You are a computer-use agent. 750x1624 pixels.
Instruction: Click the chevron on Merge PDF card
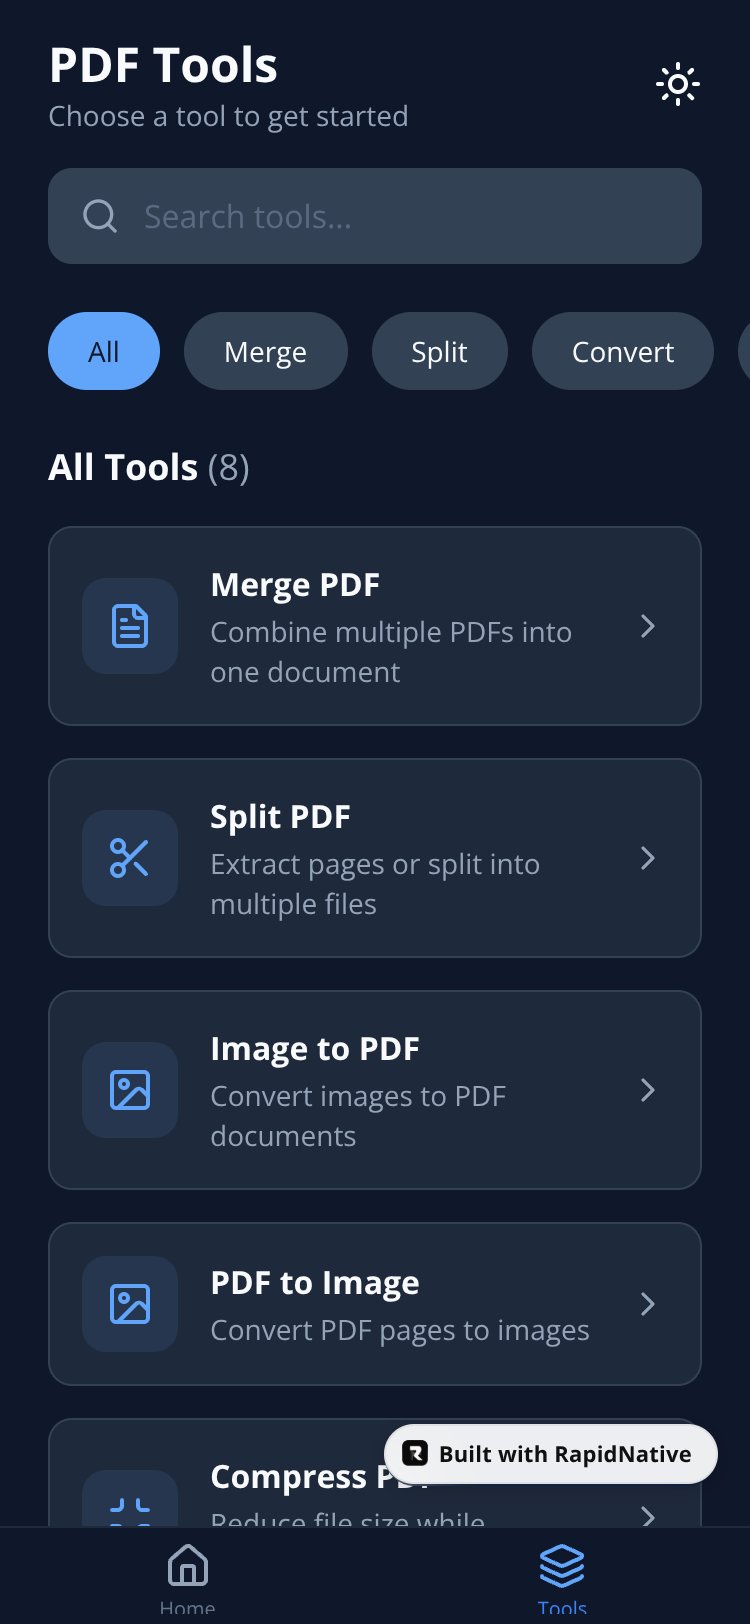pos(648,626)
